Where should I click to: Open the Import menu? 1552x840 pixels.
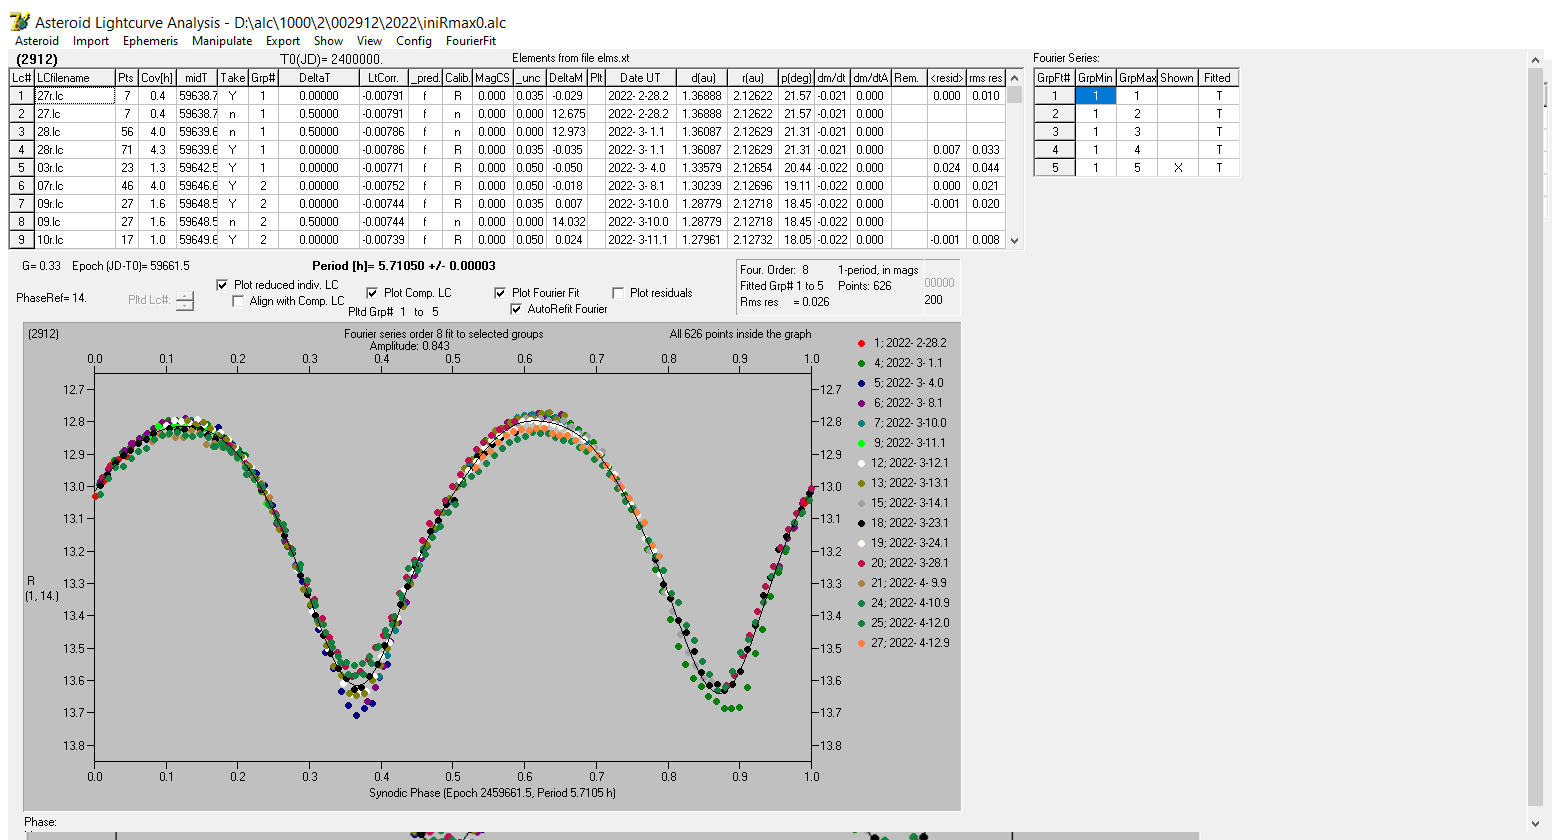[x=90, y=41]
